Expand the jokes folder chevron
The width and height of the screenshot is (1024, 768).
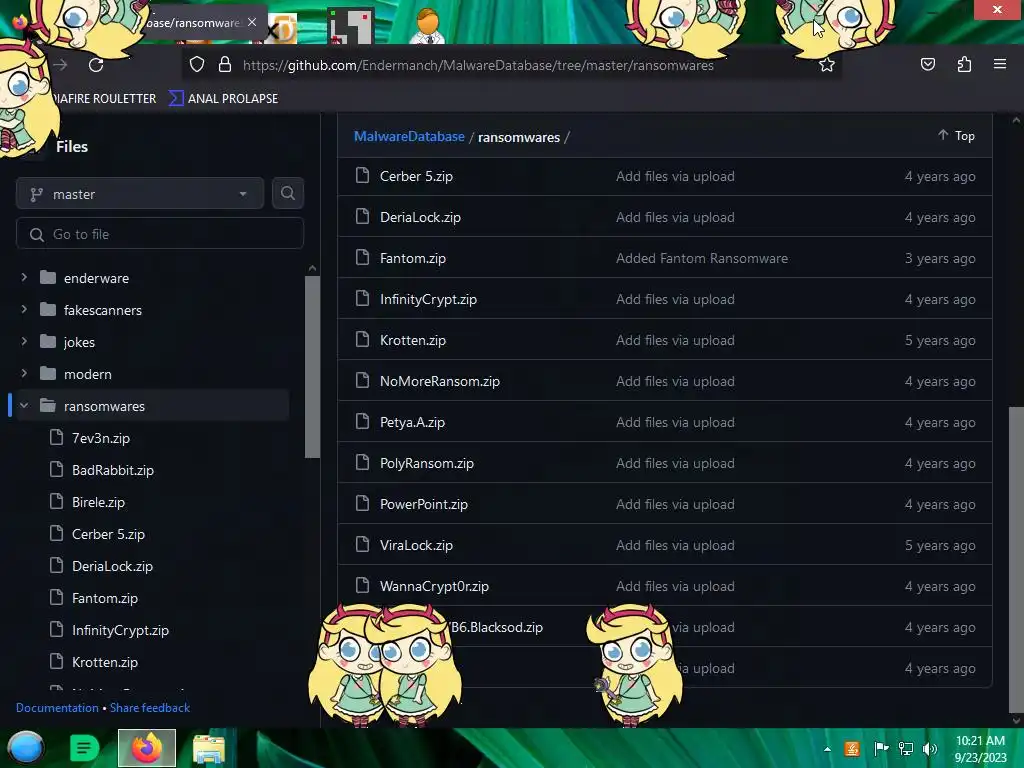(x=24, y=341)
